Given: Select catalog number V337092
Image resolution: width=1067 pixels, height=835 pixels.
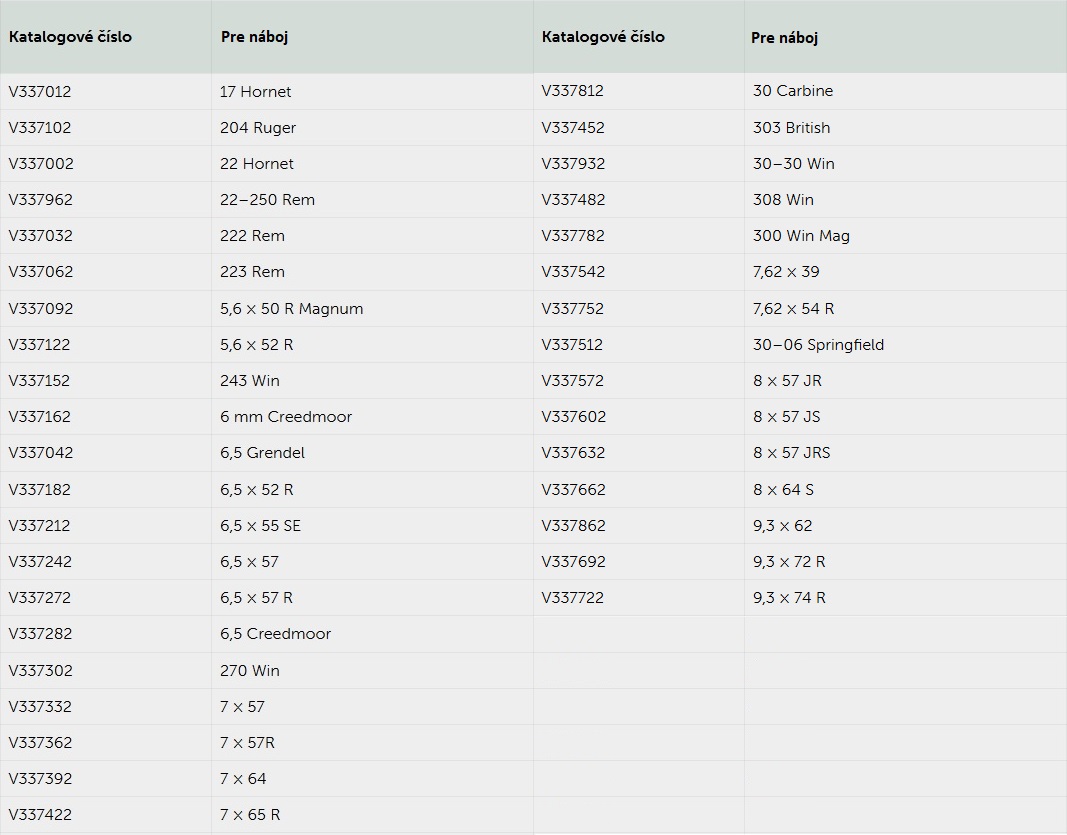Looking at the screenshot, I should [x=40, y=309].
